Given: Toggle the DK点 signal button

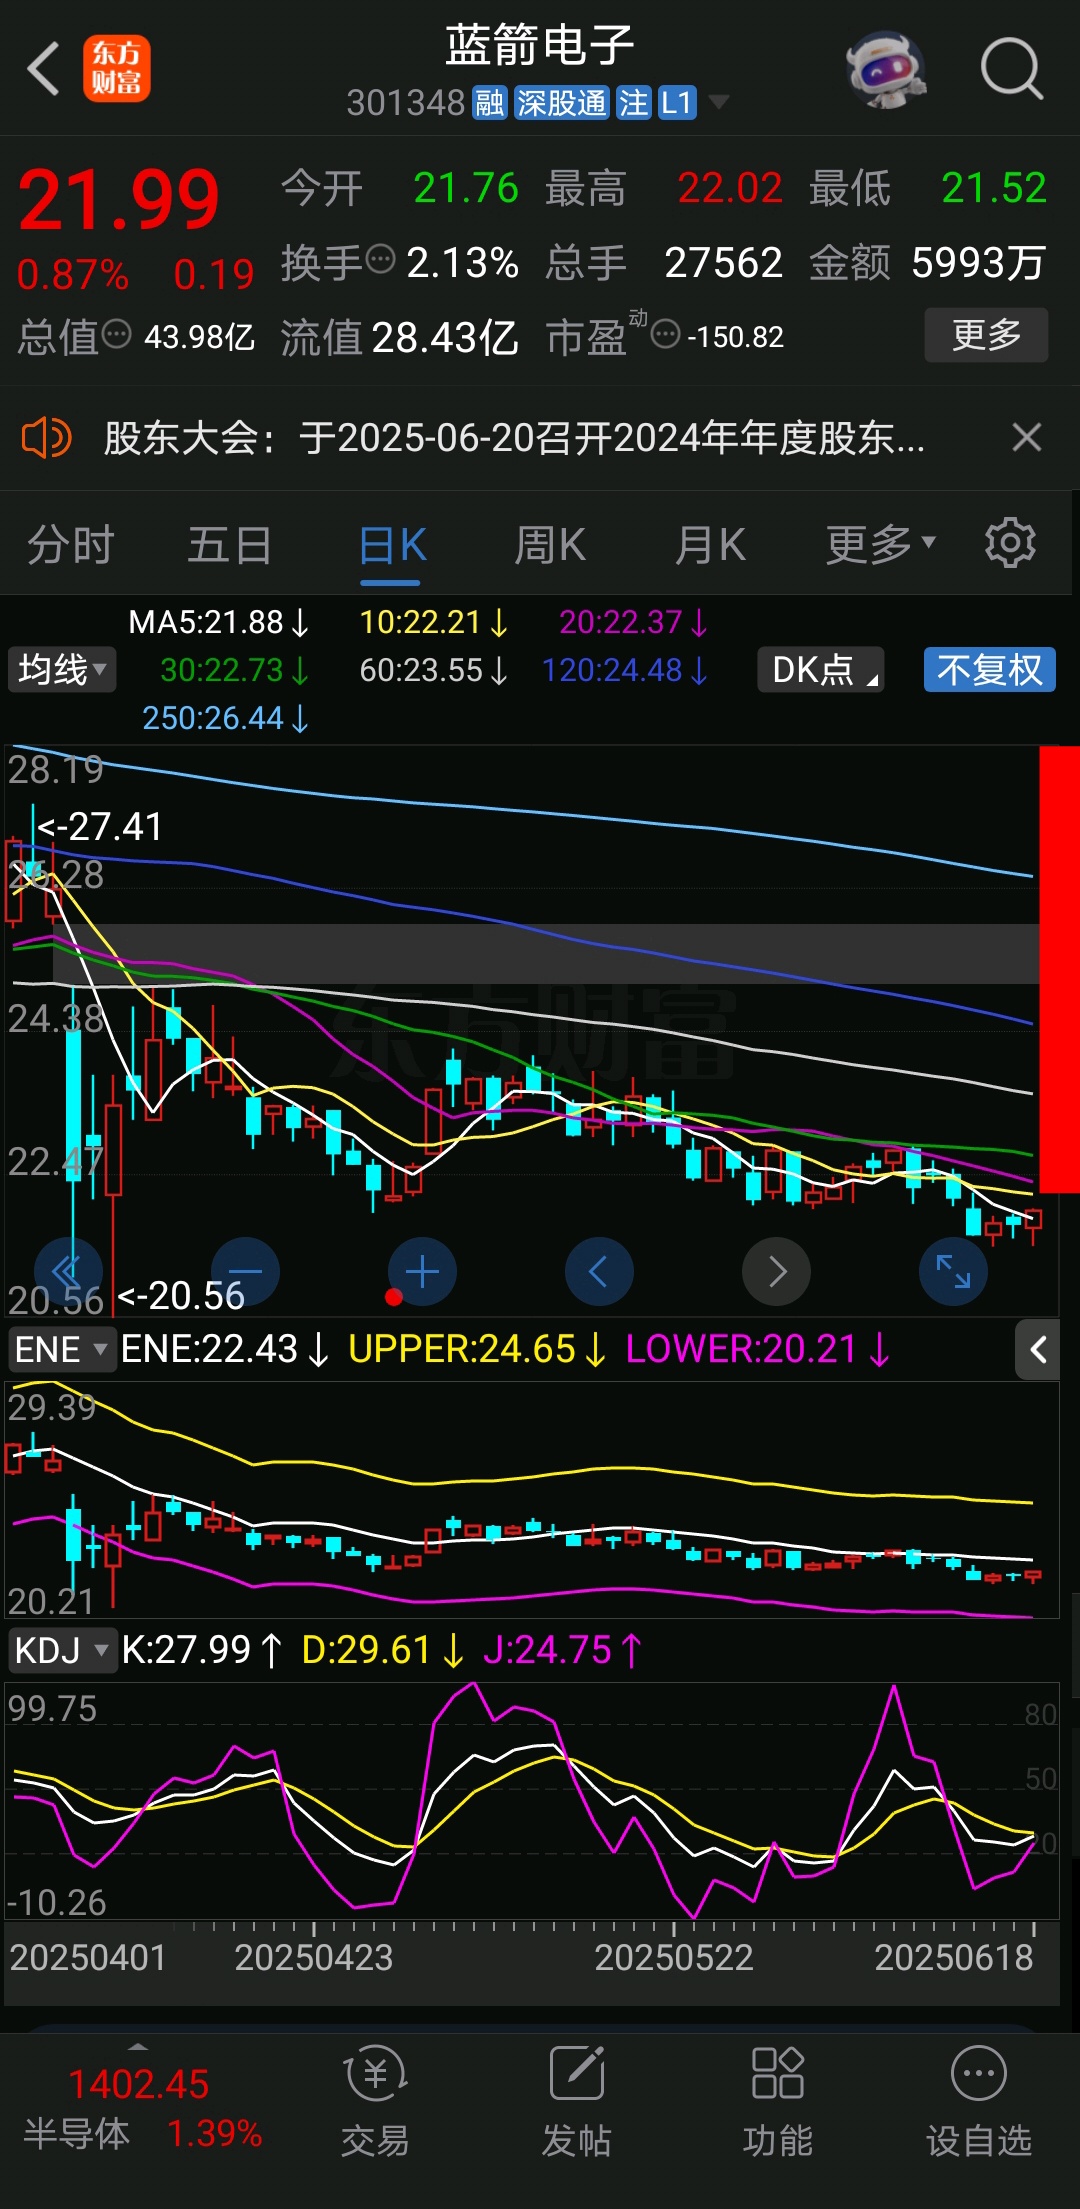Looking at the screenshot, I should coord(820,670).
